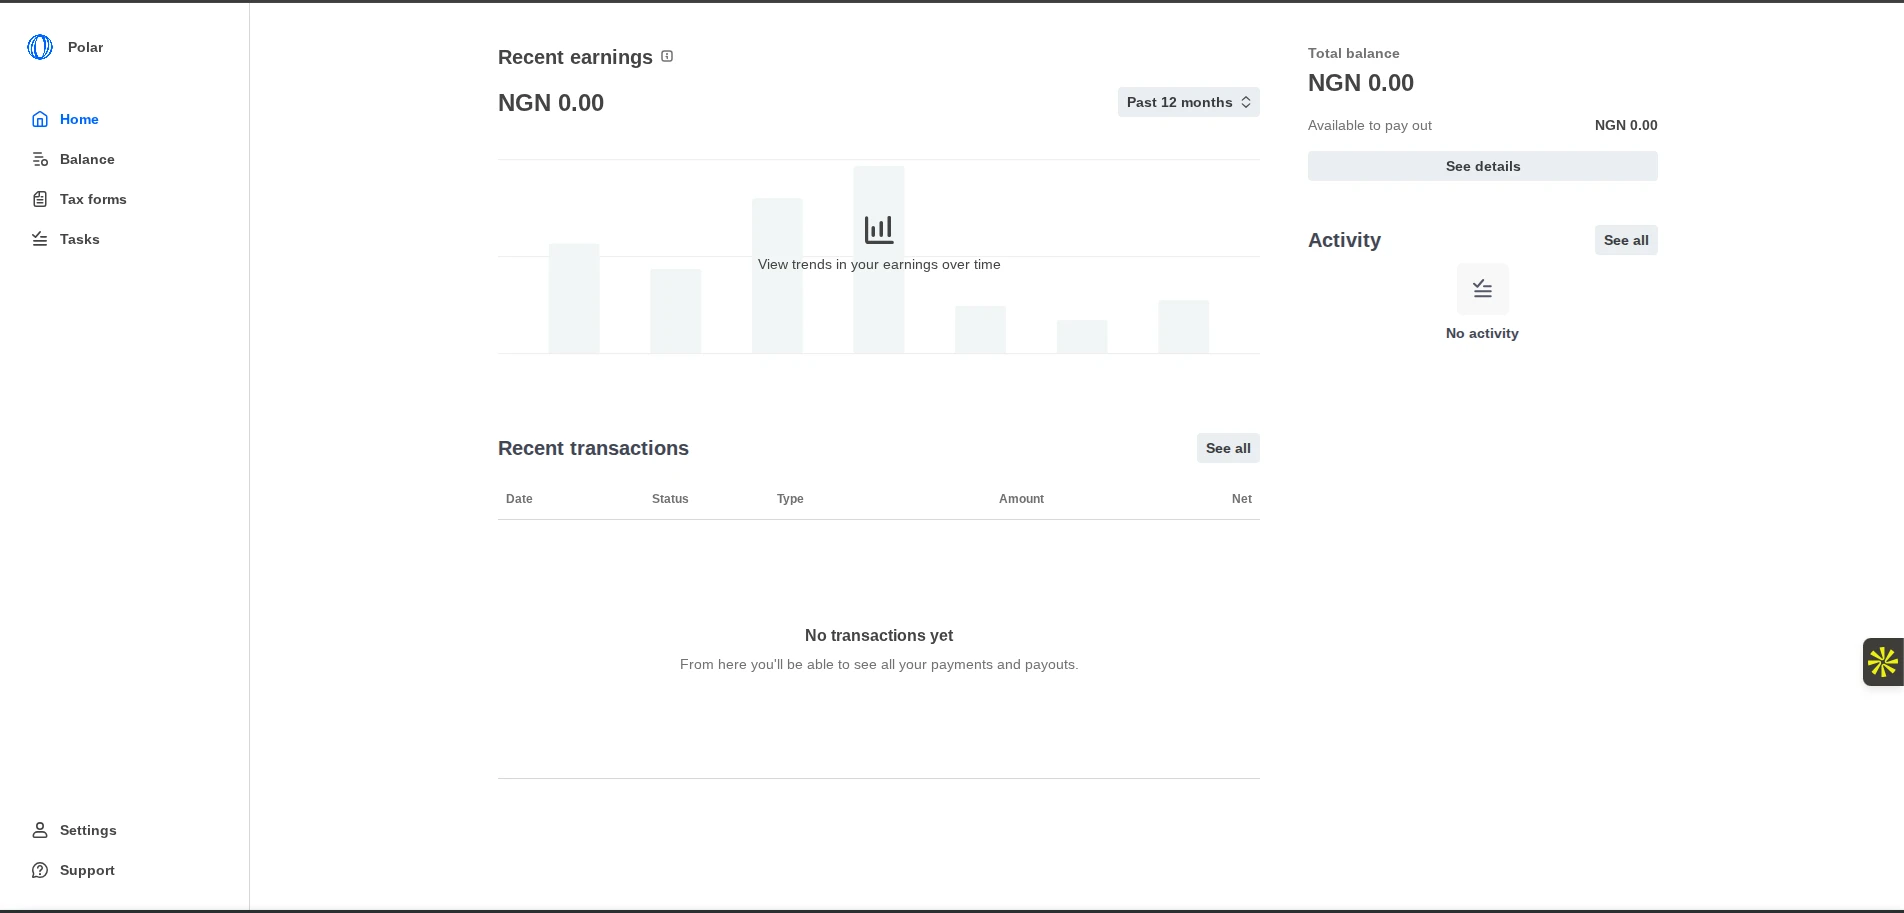This screenshot has width=1904, height=913.
Task: Click the Date column header
Action: tap(519, 499)
